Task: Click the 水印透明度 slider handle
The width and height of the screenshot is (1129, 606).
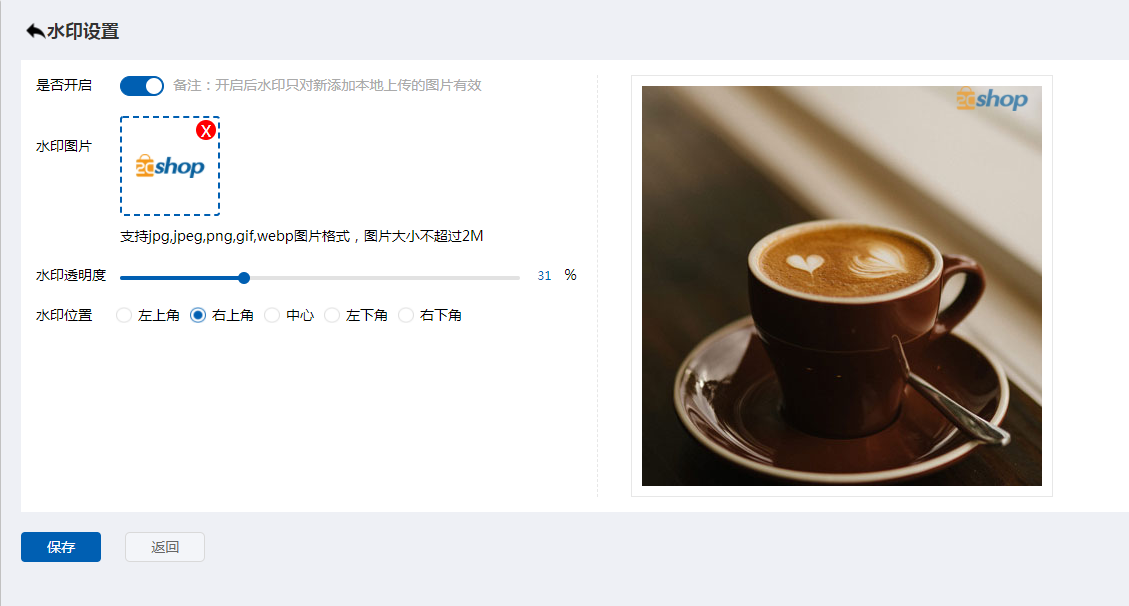Action: click(x=244, y=278)
